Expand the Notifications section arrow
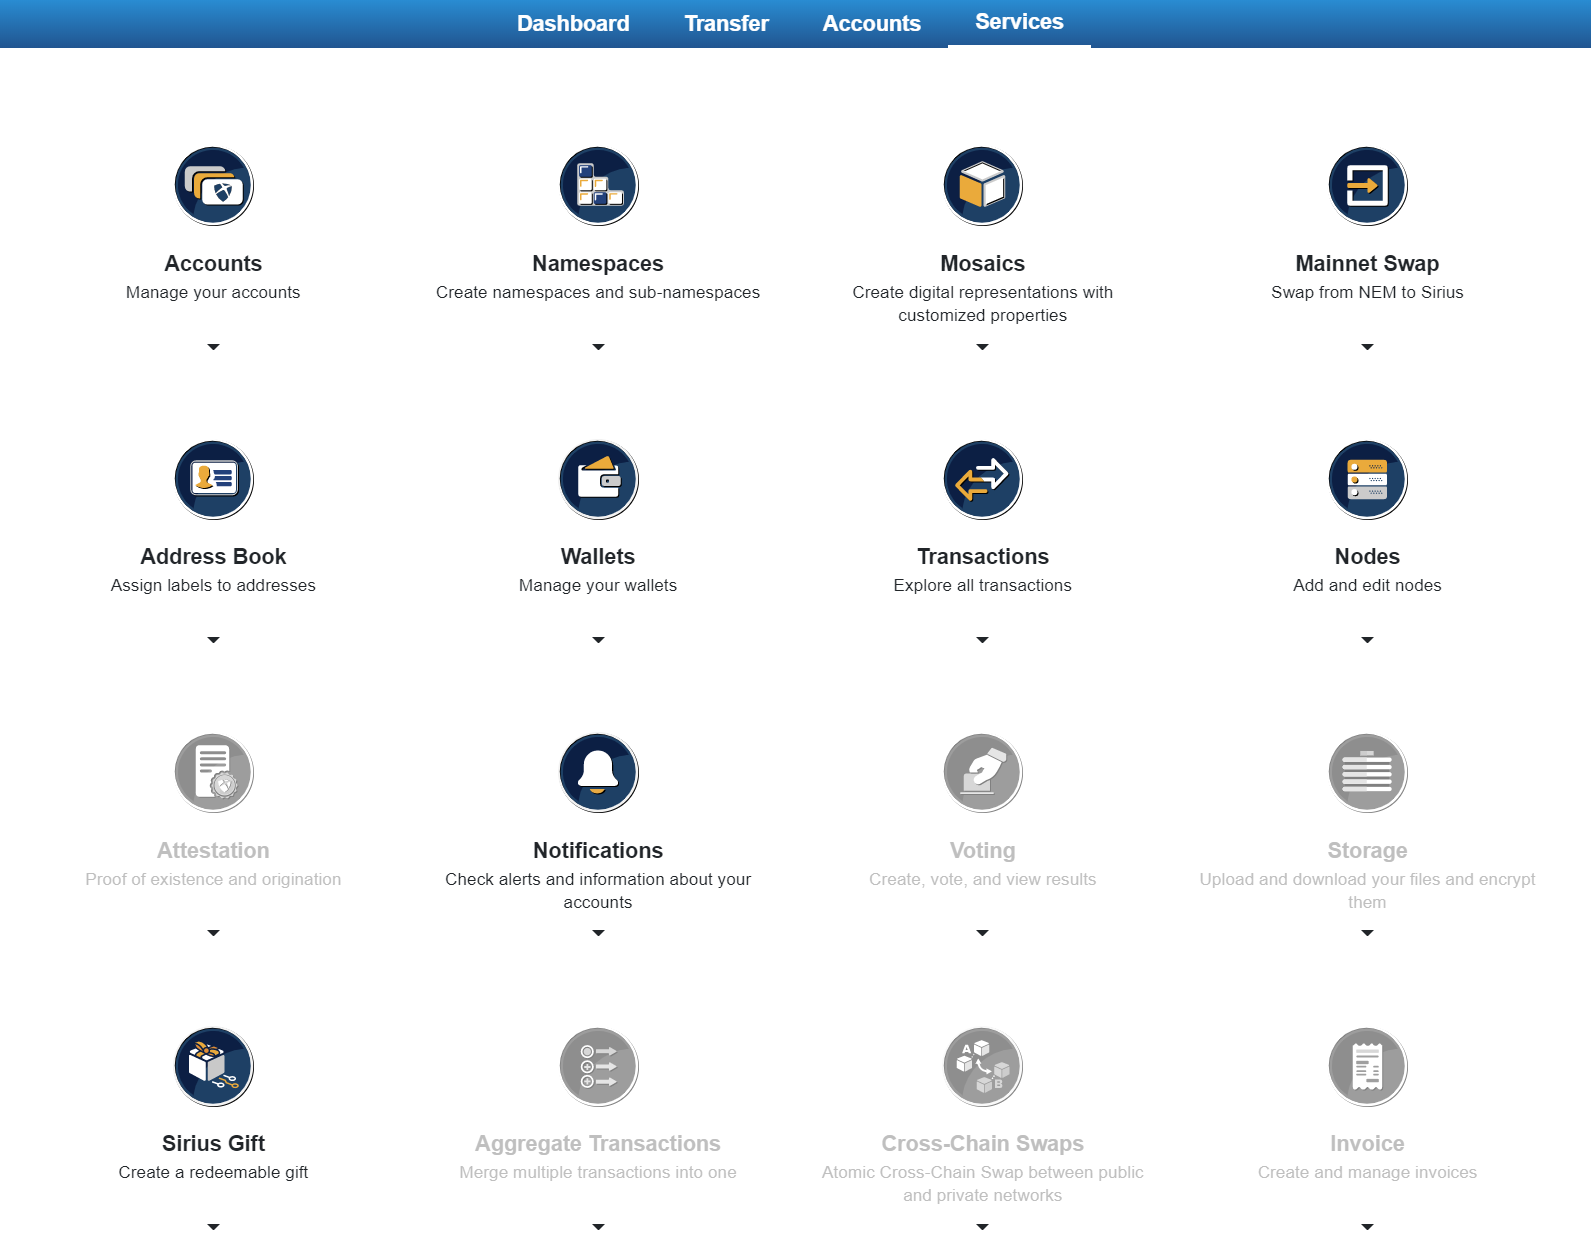1591x1245 pixels. point(598,933)
